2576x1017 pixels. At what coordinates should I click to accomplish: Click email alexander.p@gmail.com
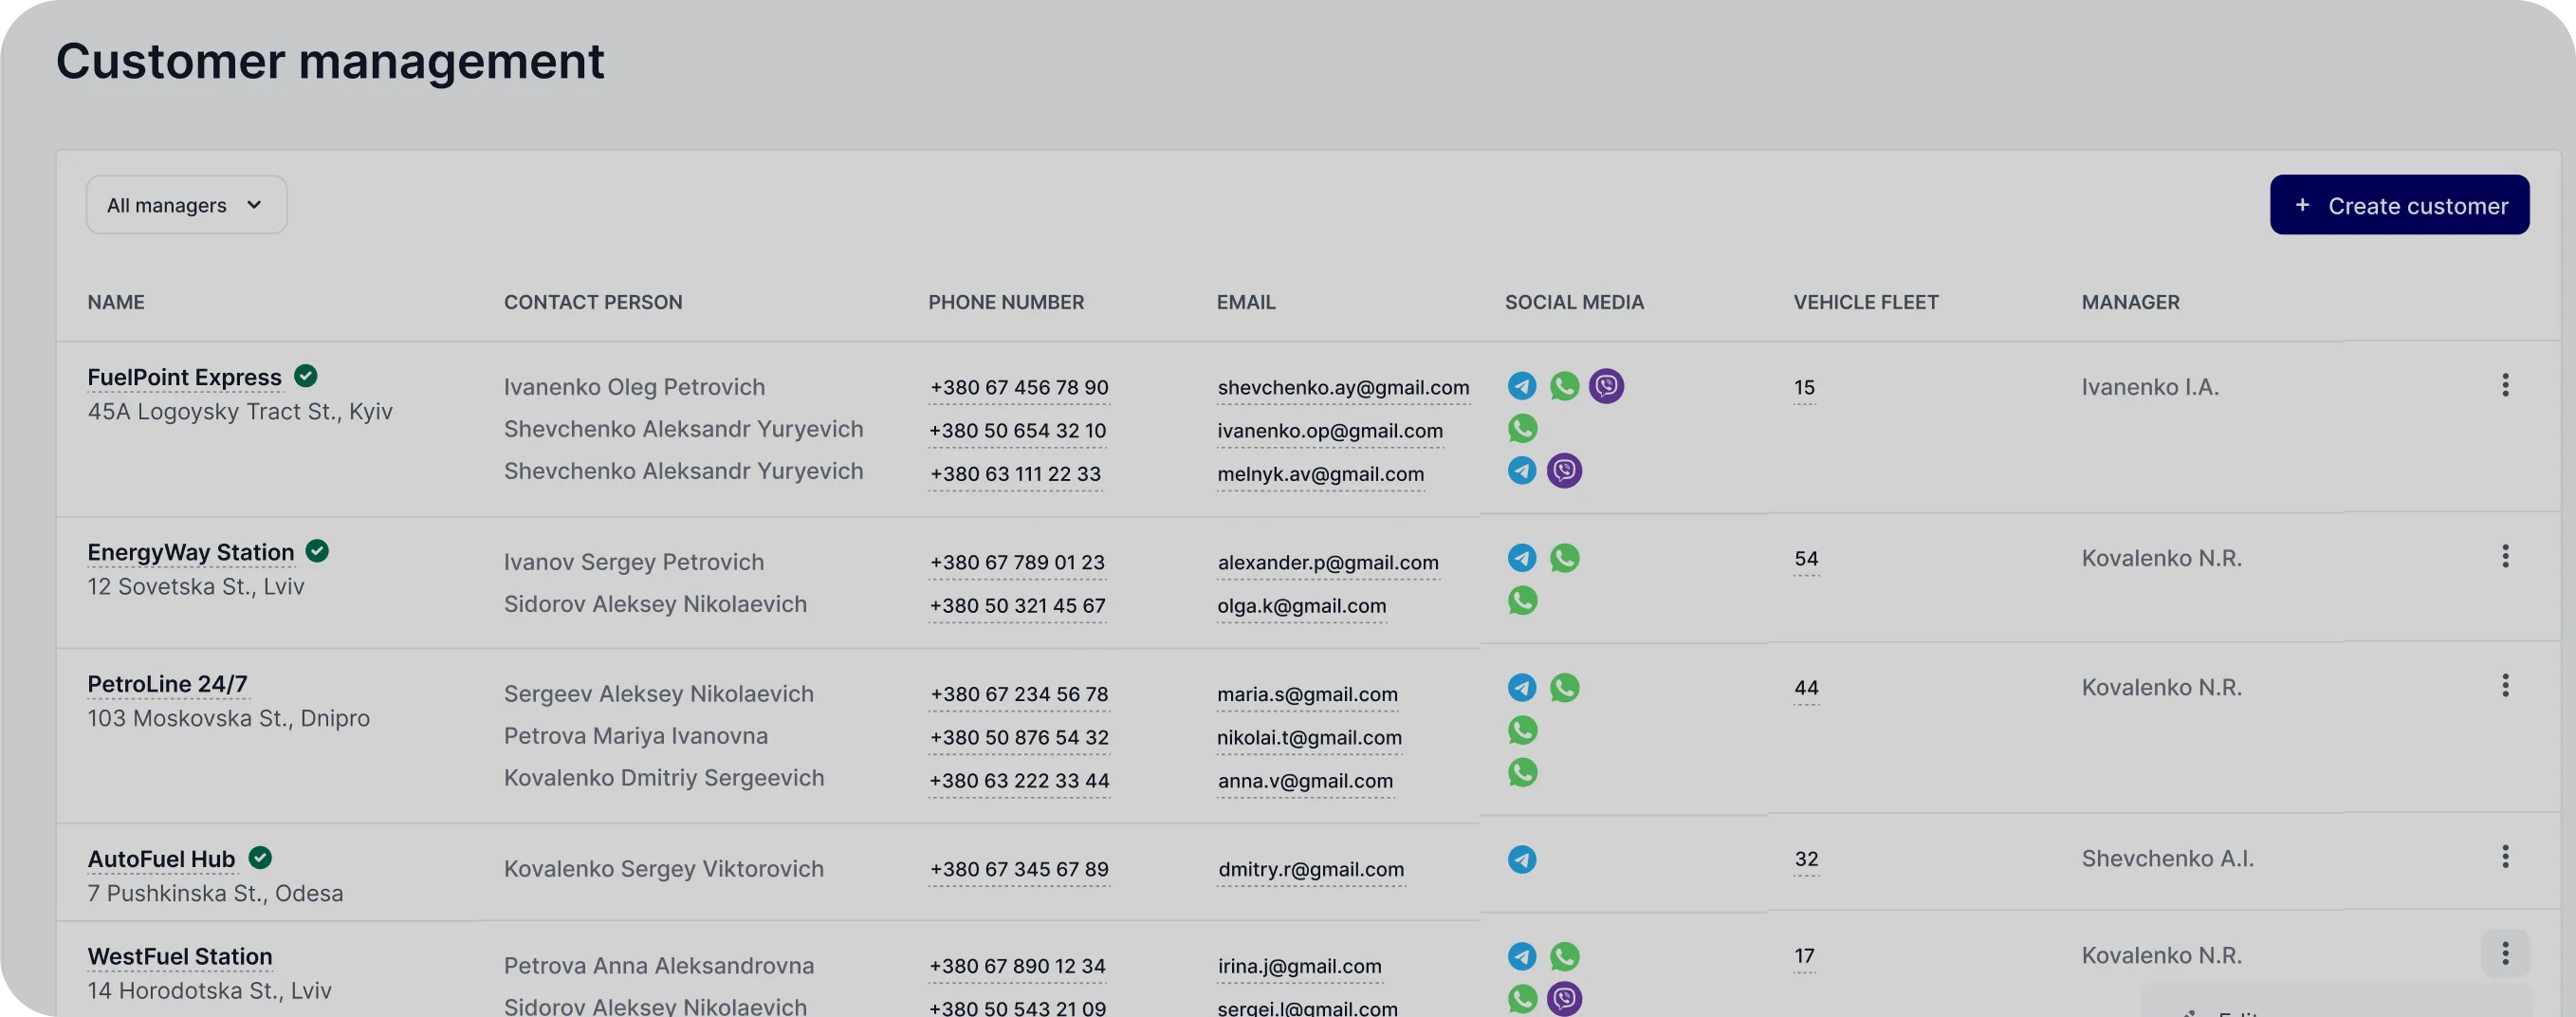click(1328, 563)
